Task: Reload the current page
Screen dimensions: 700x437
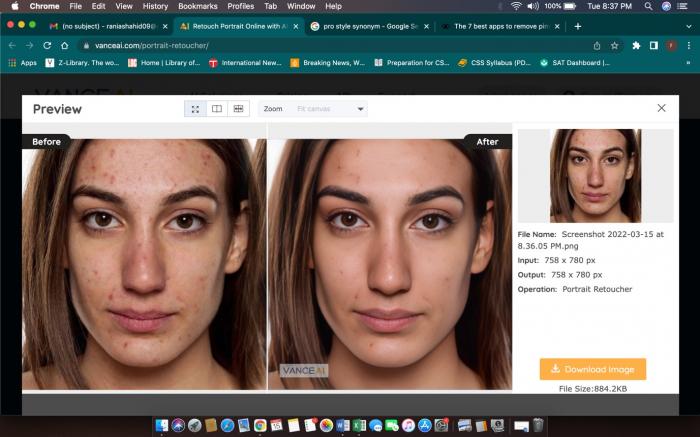Action: pyautogui.click(x=47, y=46)
